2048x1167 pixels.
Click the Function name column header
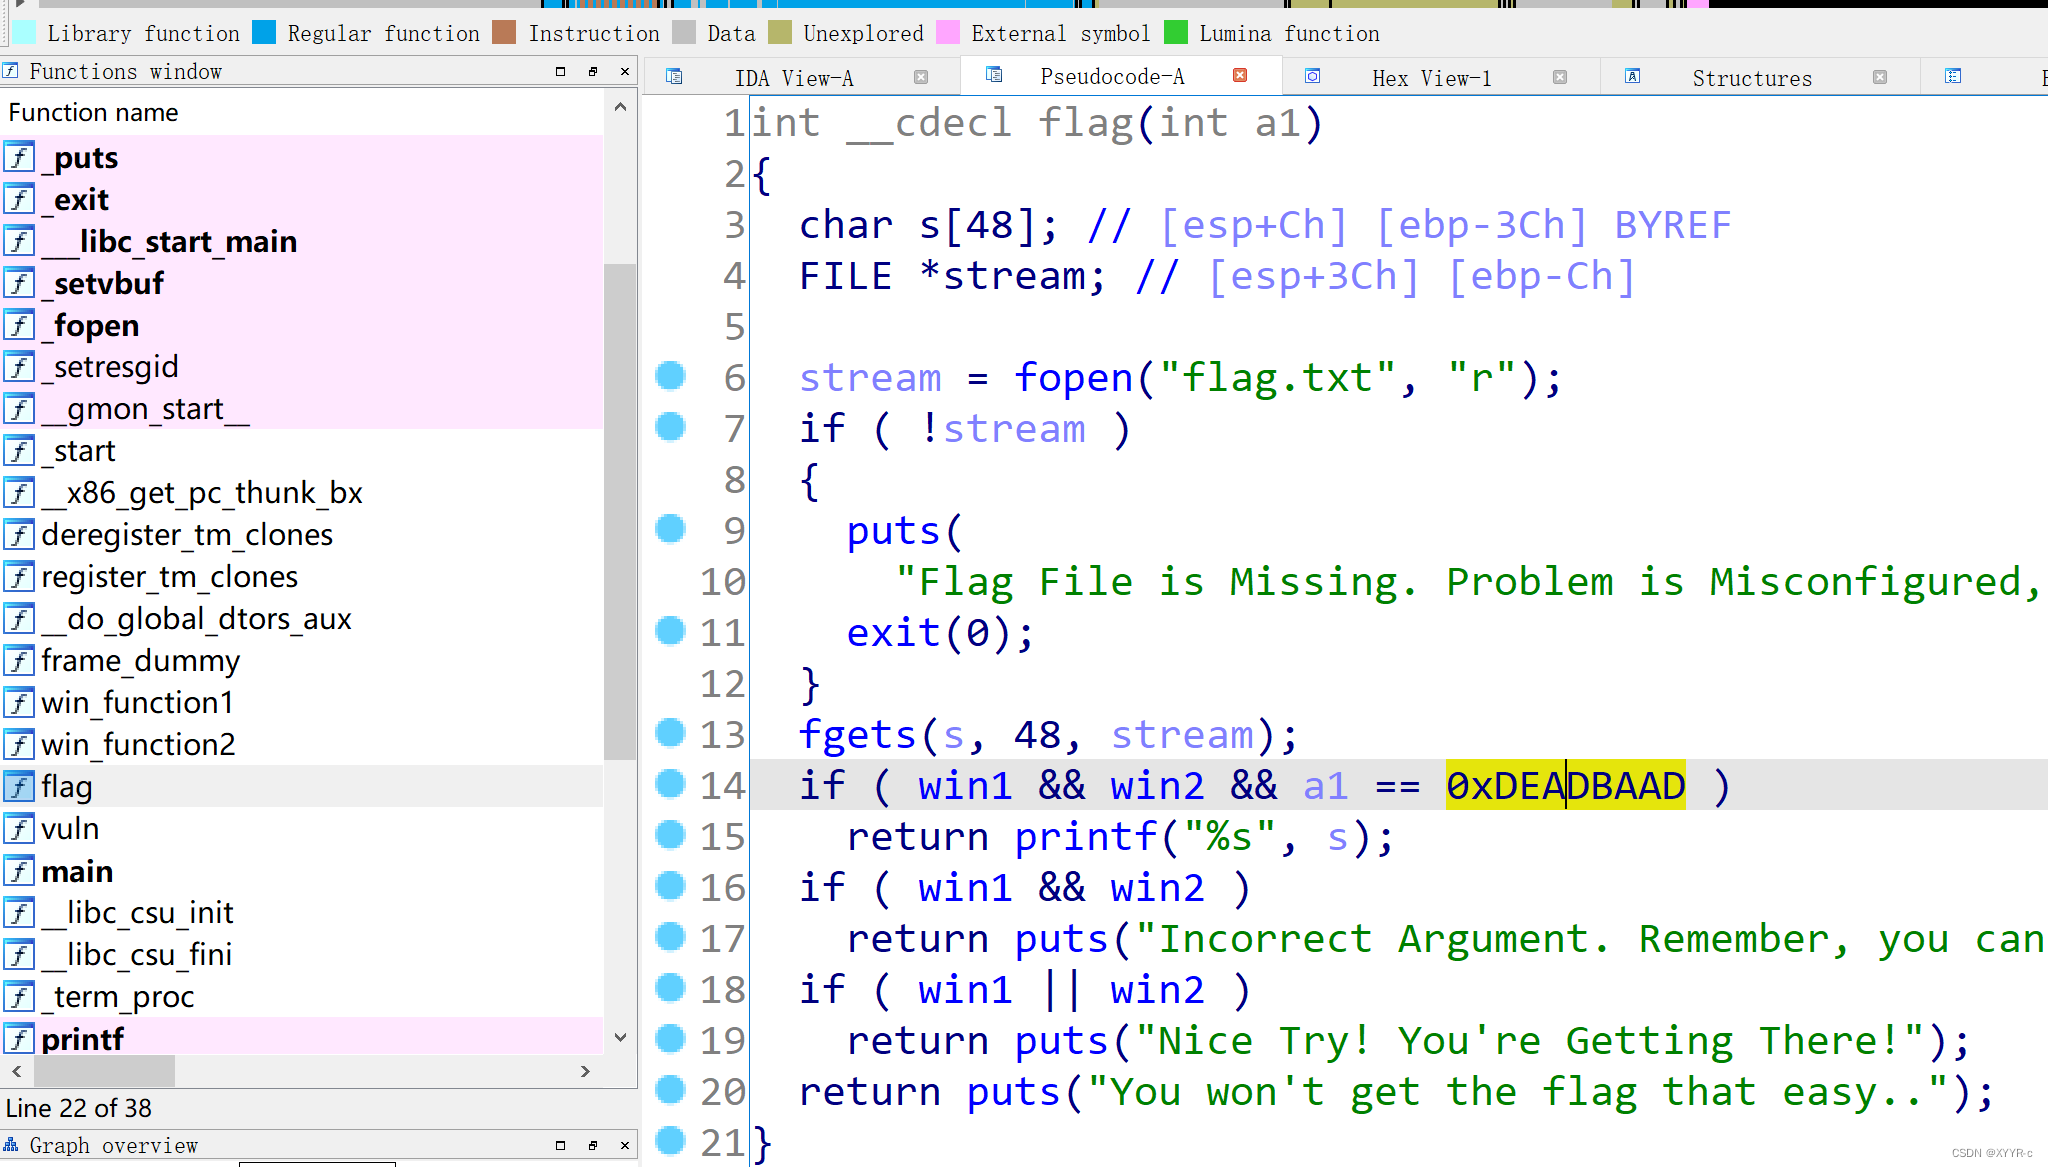[x=93, y=113]
